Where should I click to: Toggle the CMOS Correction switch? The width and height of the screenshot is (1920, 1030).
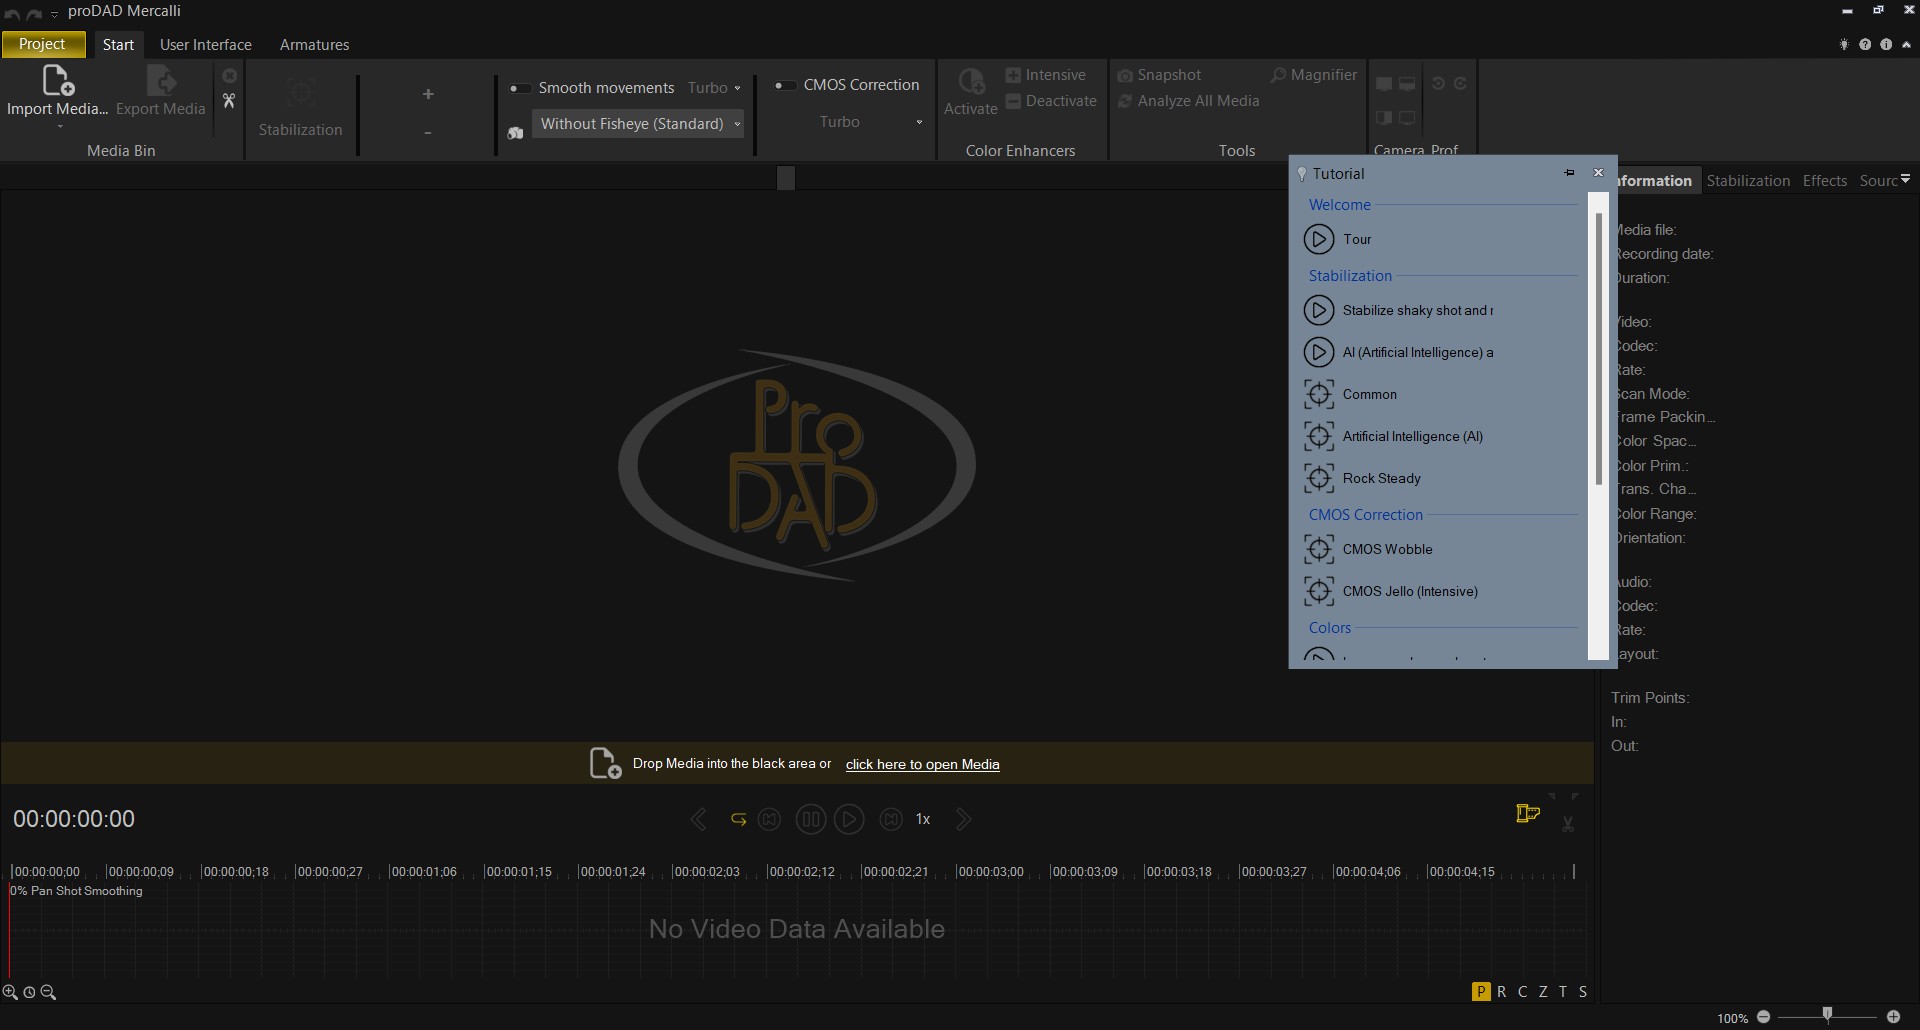click(785, 85)
